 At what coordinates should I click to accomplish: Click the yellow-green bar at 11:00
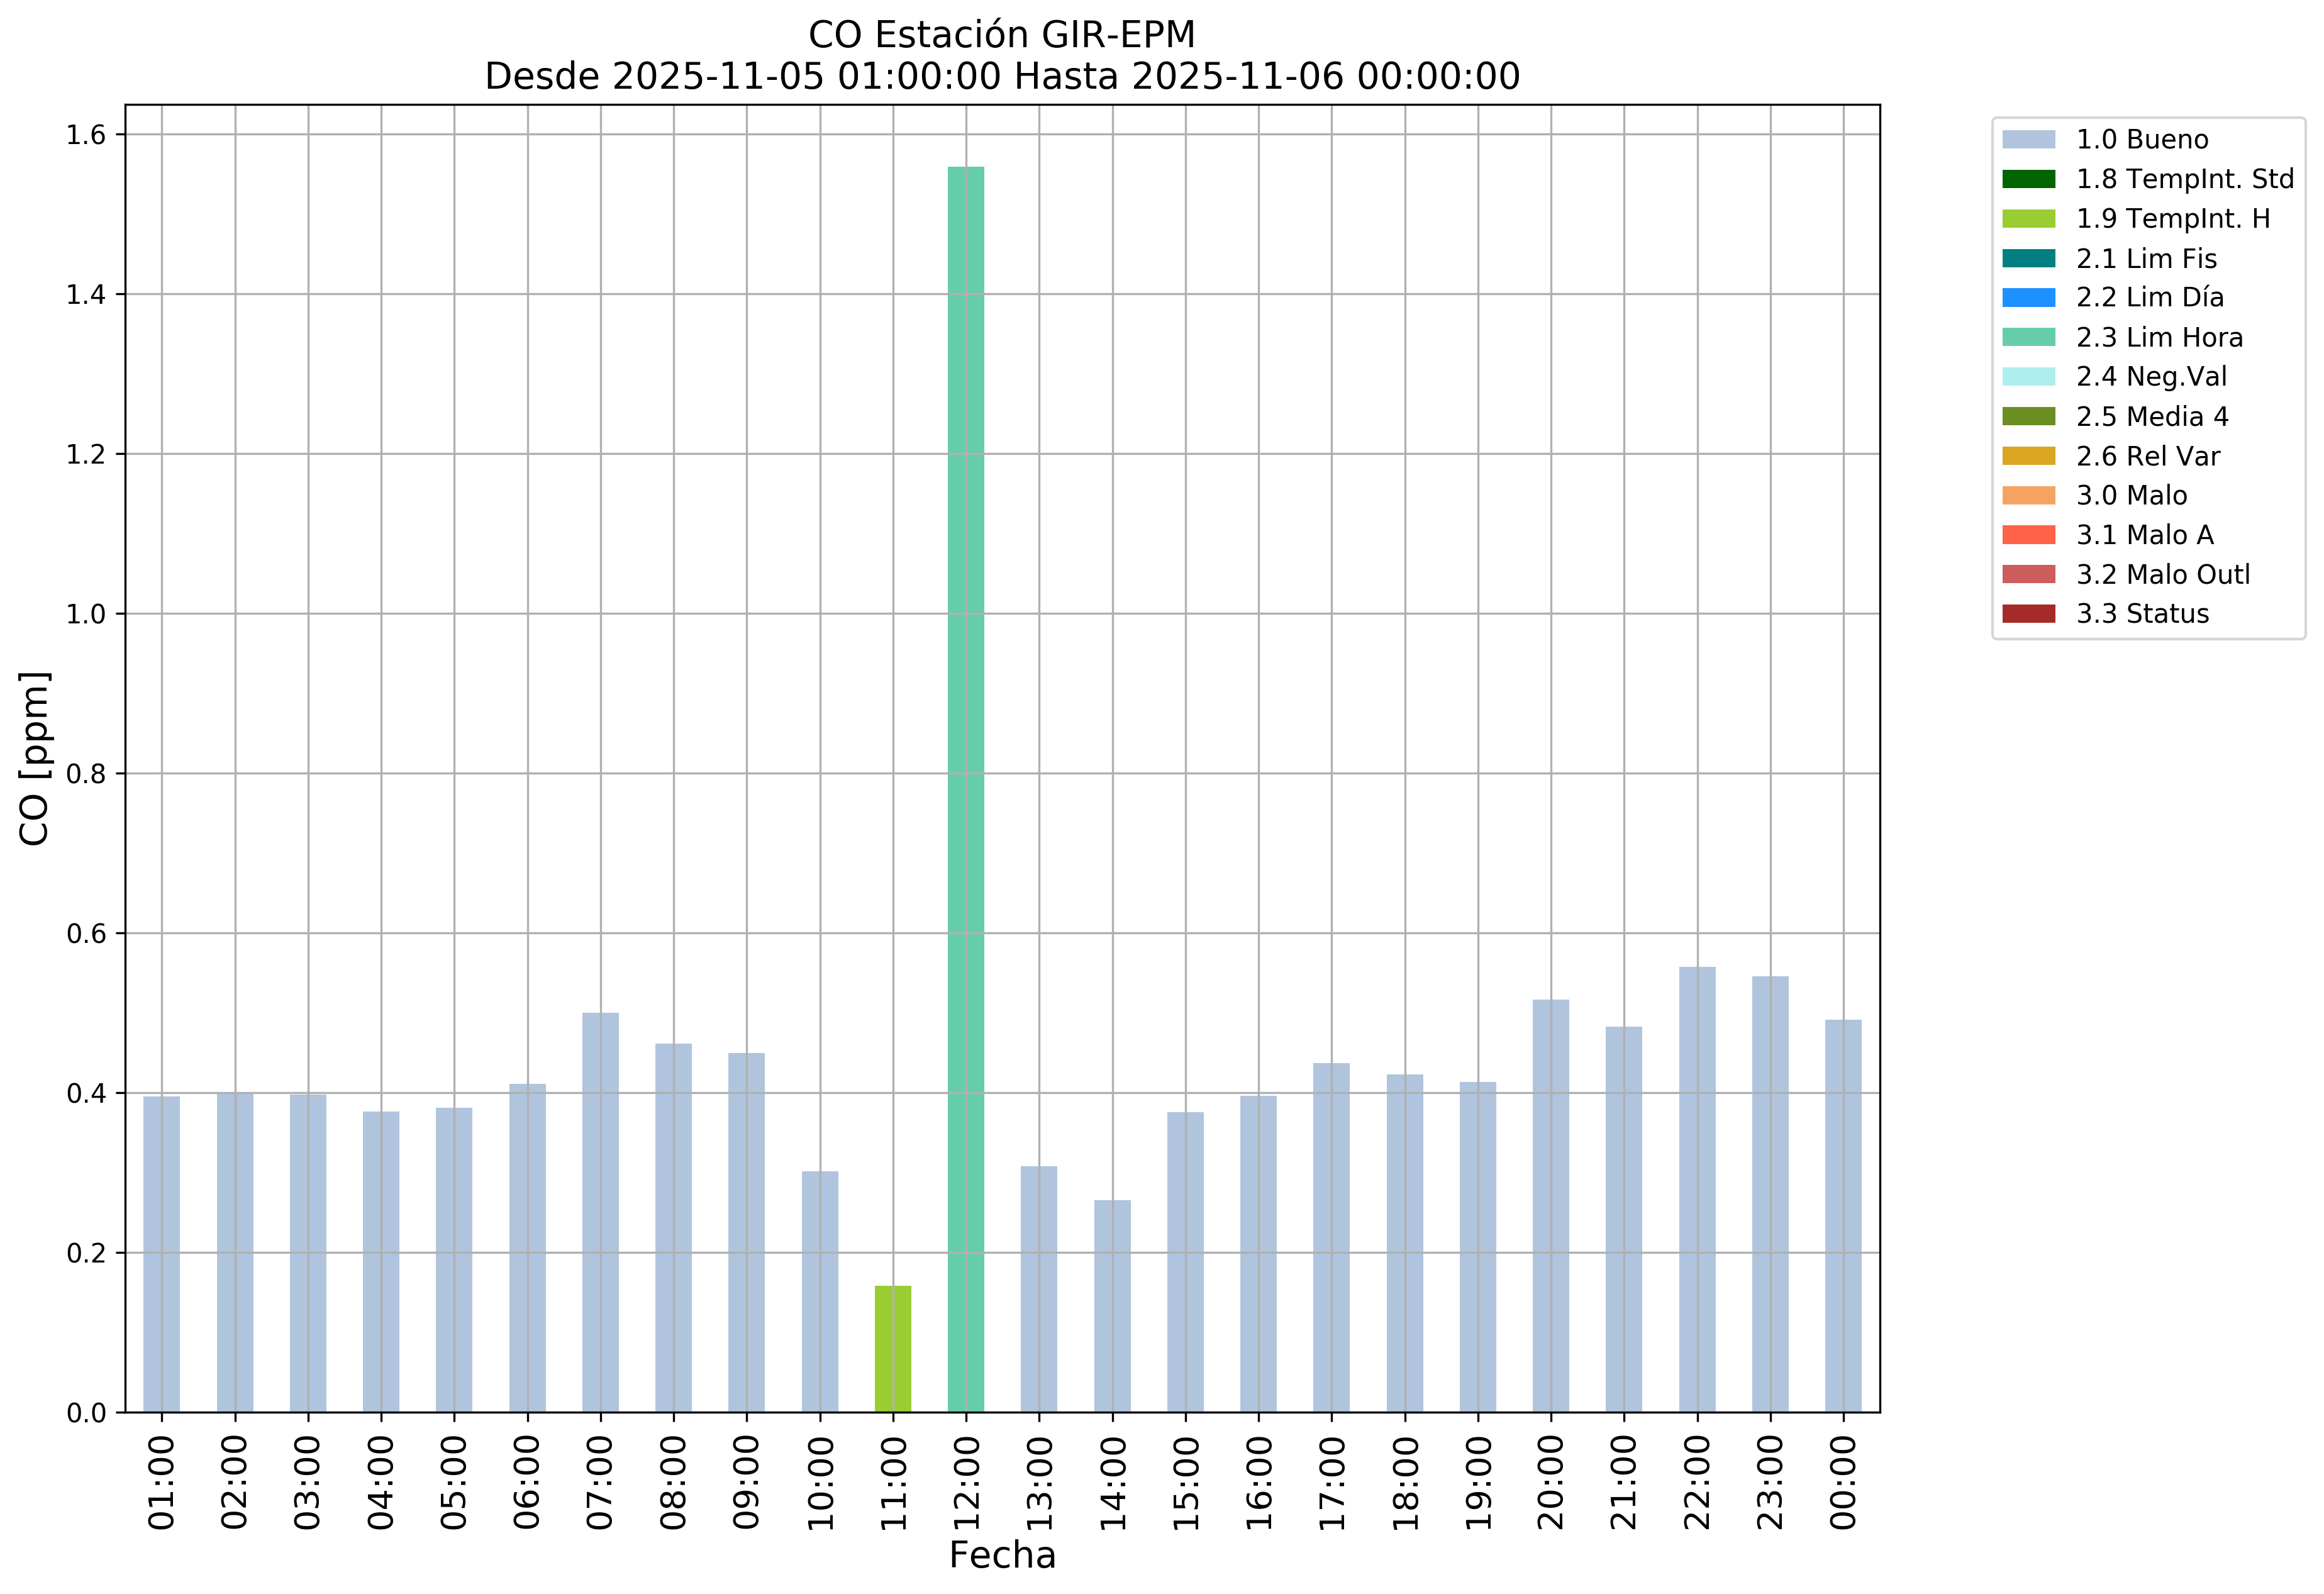[x=893, y=1349]
